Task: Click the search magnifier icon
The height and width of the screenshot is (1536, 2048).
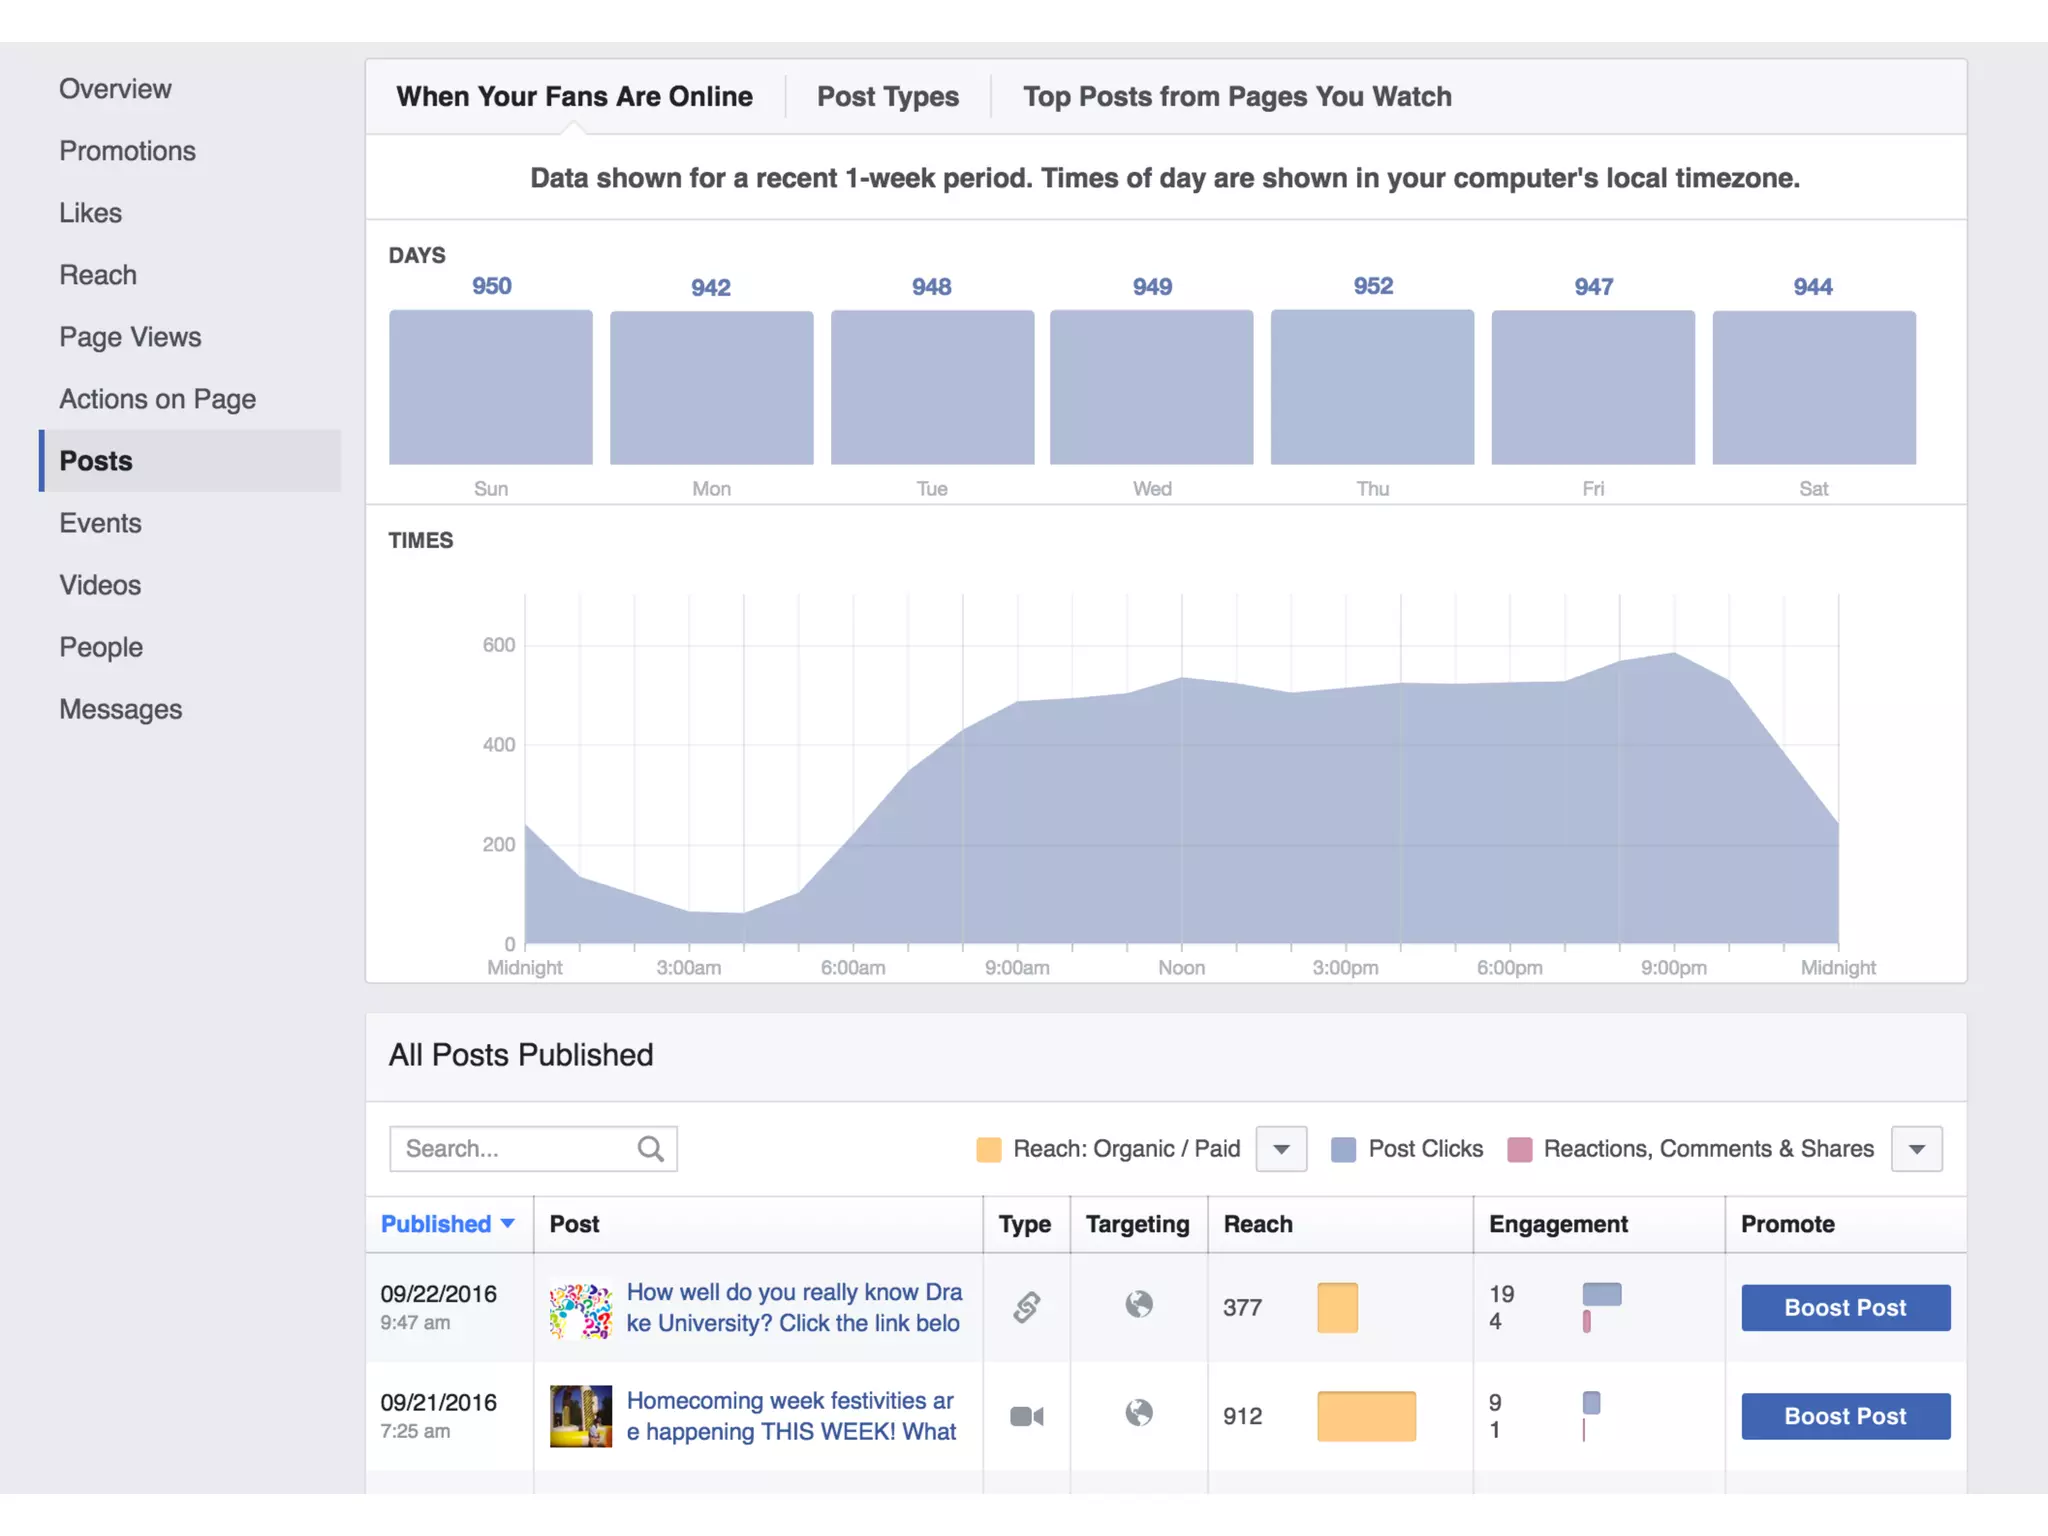Action: pos(650,1149)
